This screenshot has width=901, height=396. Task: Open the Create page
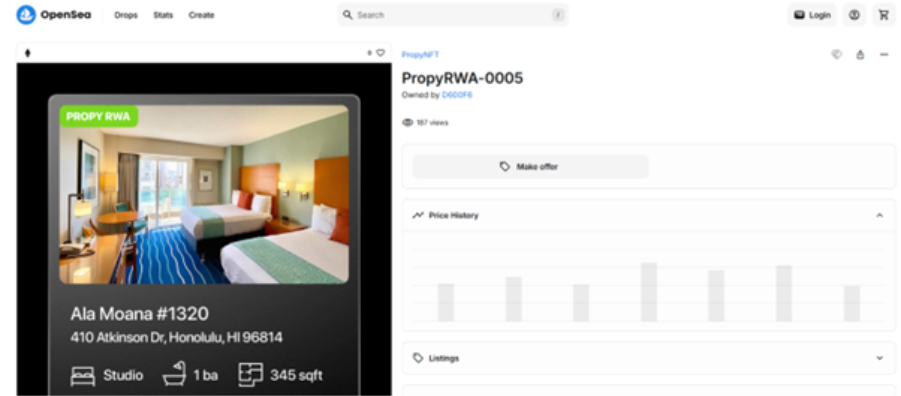pos(201,16)
